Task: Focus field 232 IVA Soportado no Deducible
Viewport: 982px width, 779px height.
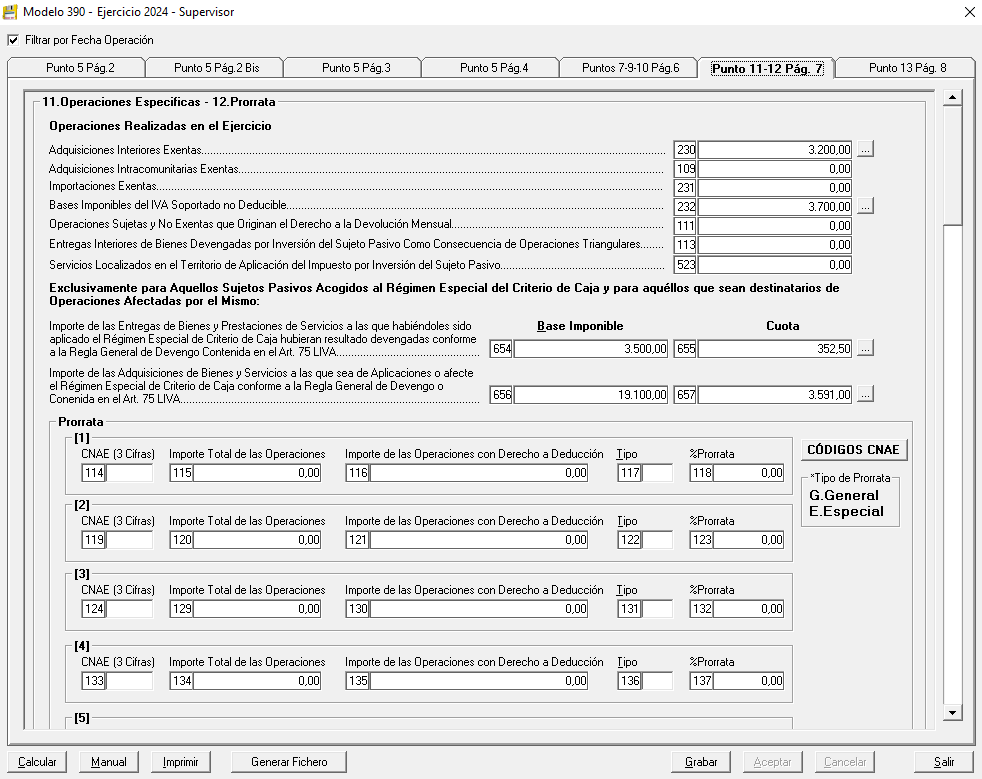Action: 775,206
